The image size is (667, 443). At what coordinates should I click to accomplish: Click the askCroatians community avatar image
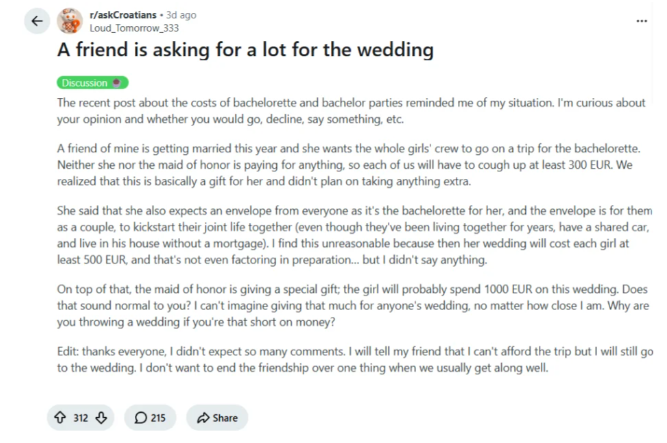[70, 21]
